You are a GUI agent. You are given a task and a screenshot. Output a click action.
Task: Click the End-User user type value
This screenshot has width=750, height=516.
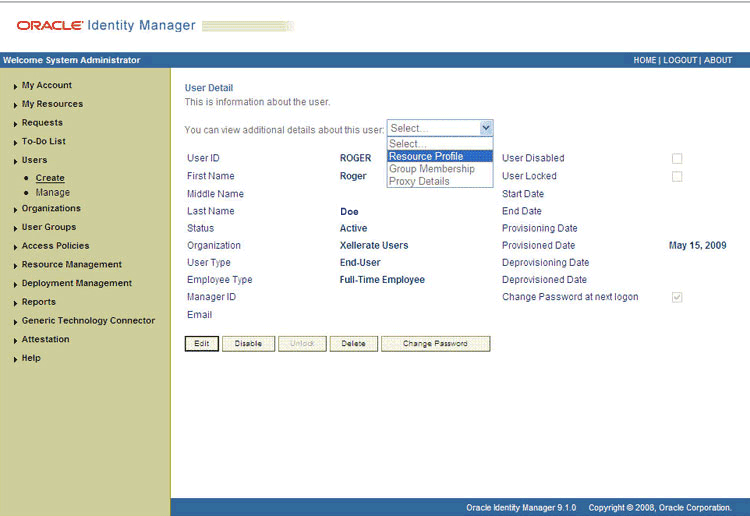pos(360,263)
